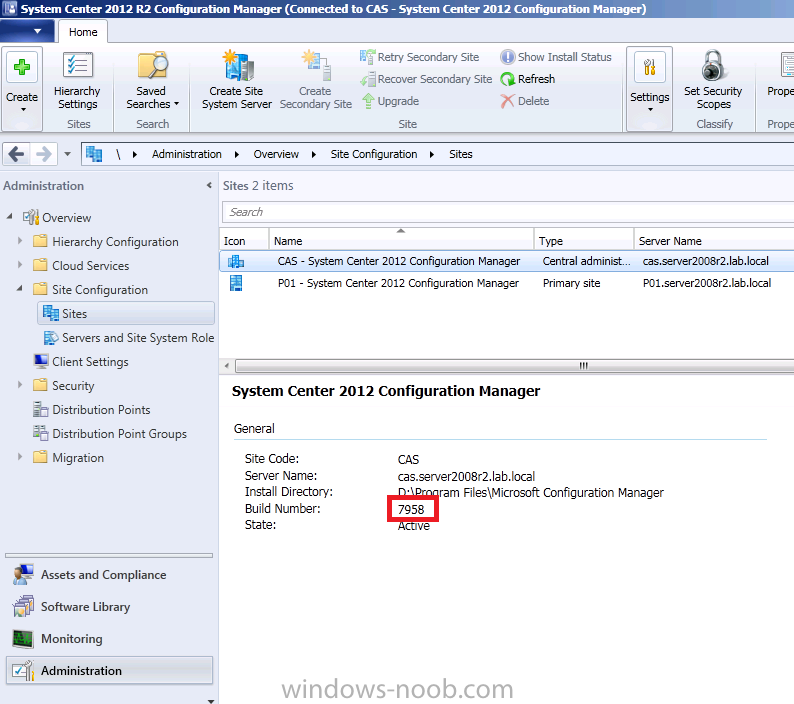Collapse the Site Configuration folder
This screenshot has width=794, height=704.
tap(20, 288)
